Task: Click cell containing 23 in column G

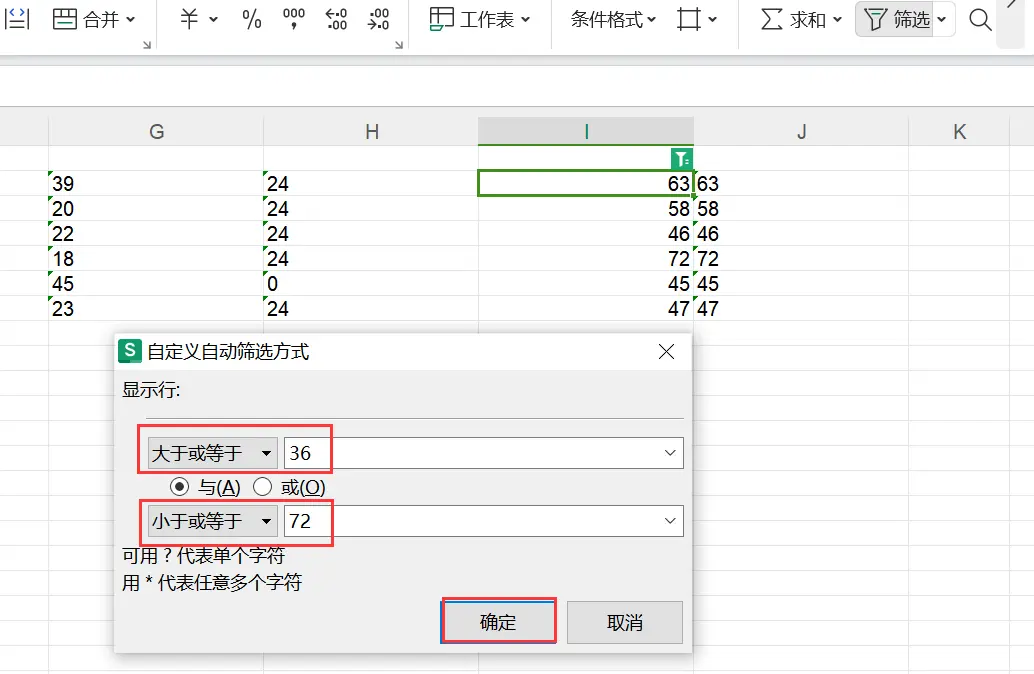Action: tap(156, 309)
